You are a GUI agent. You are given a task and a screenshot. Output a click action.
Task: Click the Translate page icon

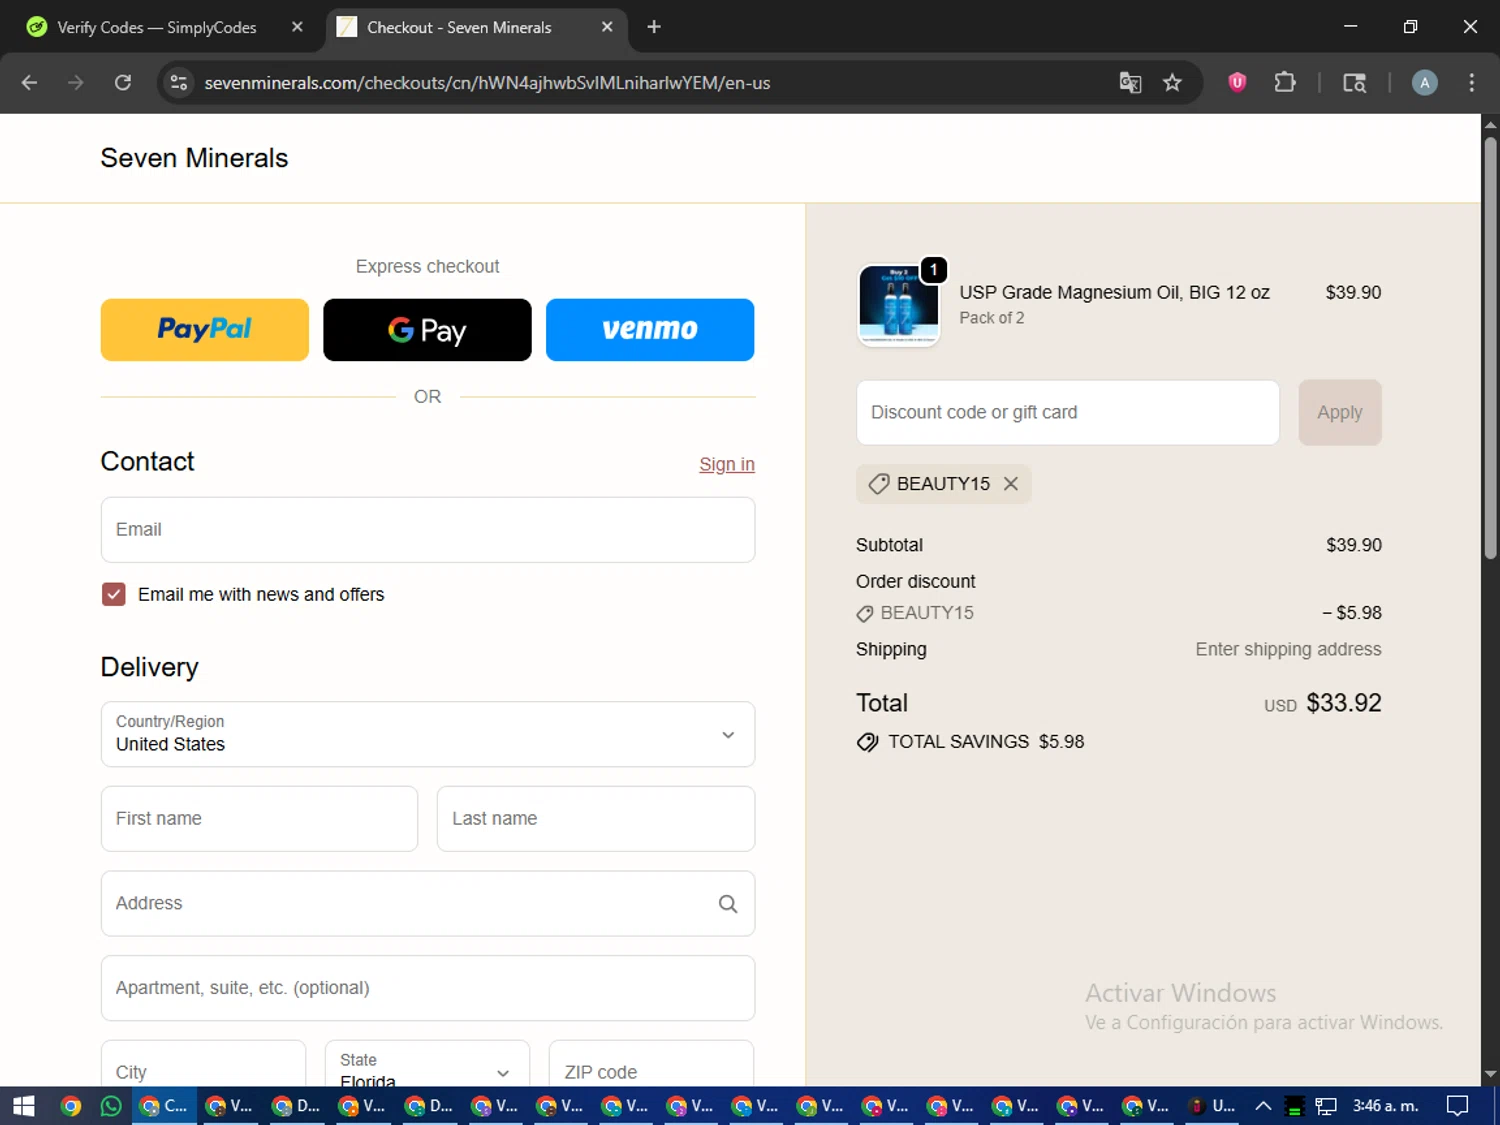[1130, 83]
